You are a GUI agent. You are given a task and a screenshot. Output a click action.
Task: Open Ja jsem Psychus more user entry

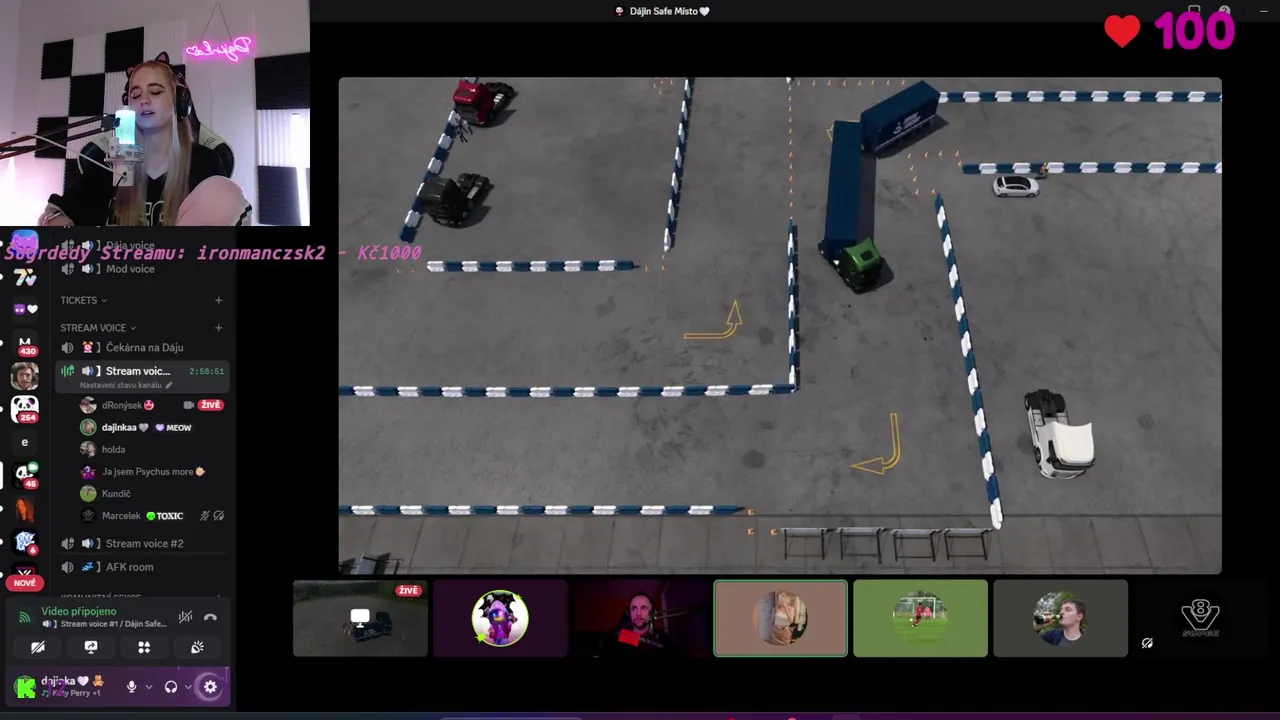[153, 471]
